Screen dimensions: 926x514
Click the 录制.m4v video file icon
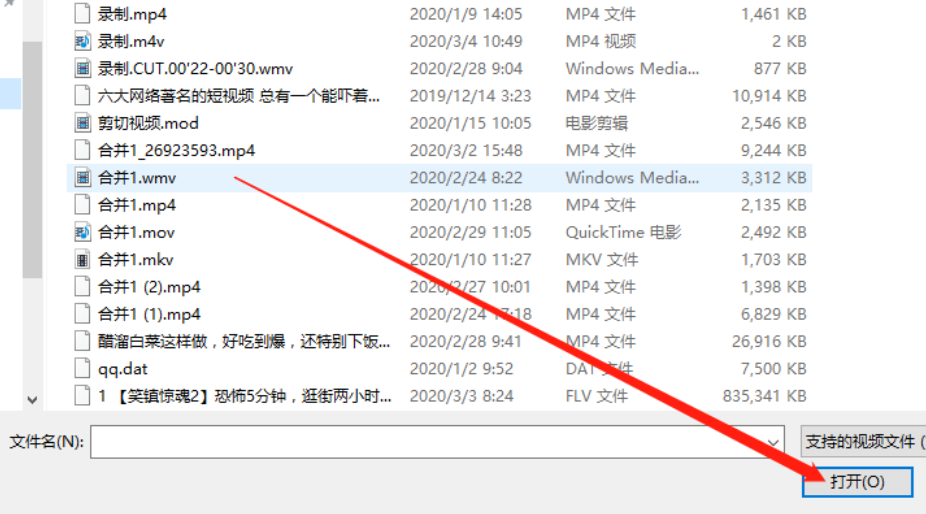pos(83,41)
